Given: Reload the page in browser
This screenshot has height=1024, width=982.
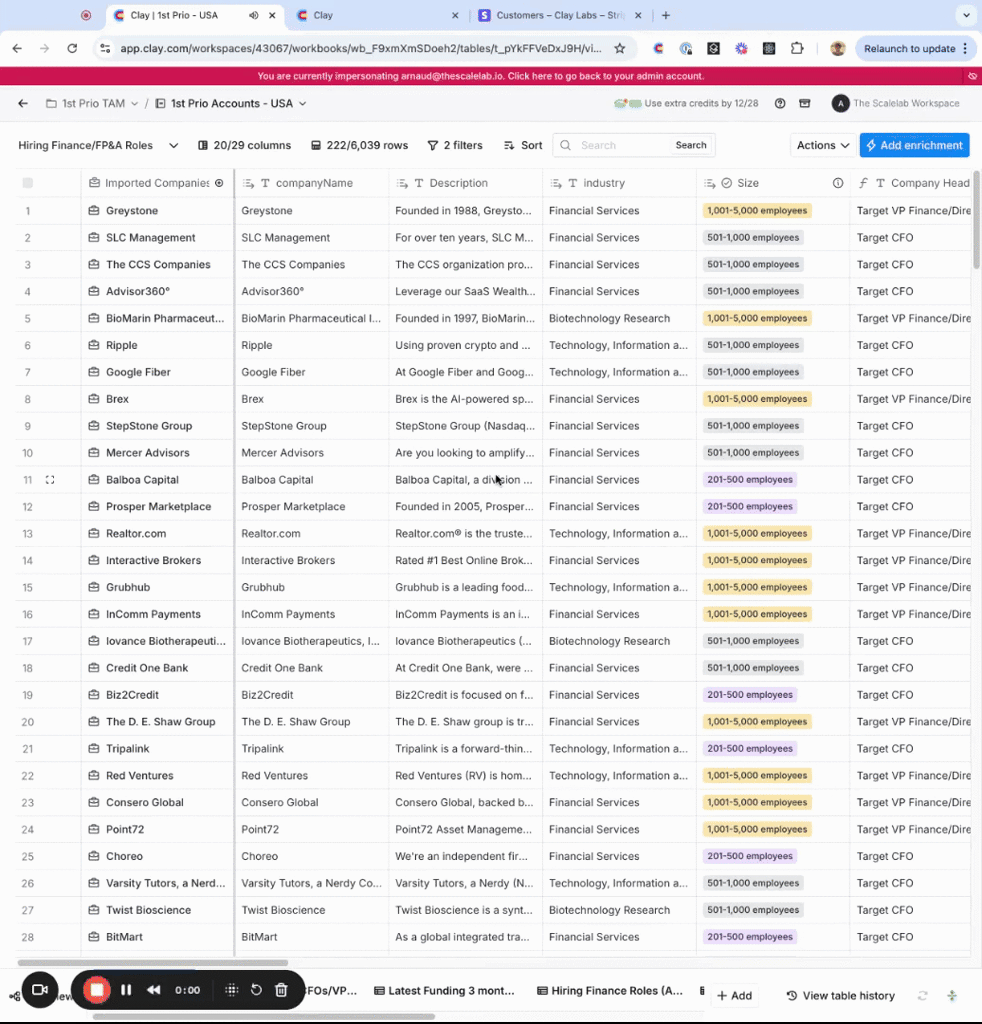Looking at the screenshot, I should [x=72, y=48].
